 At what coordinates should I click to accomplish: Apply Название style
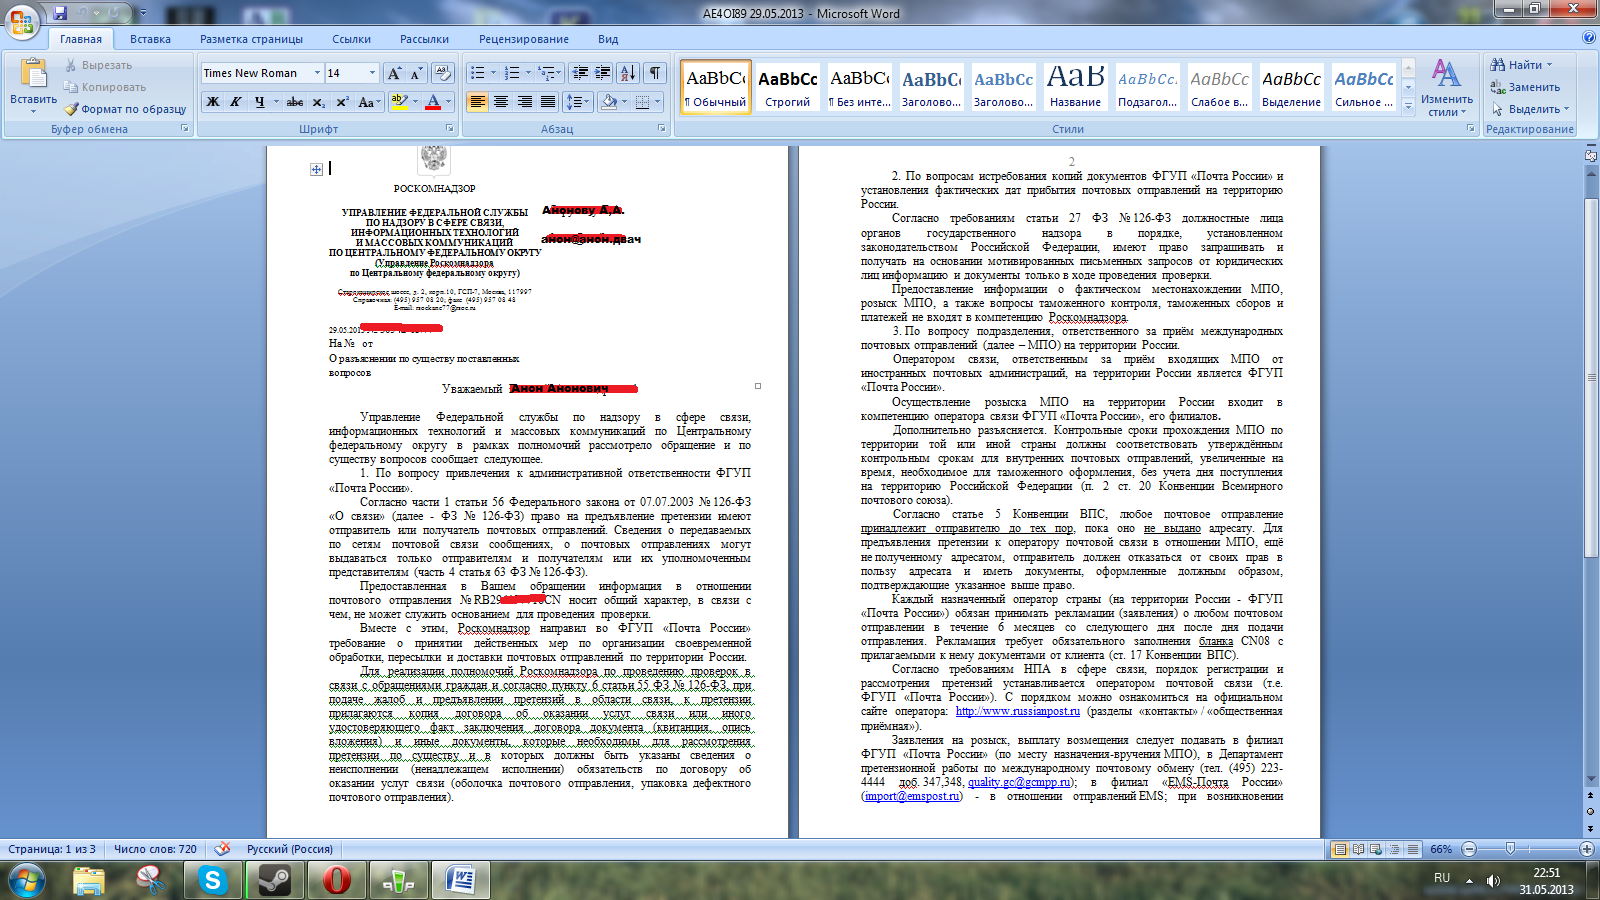pos(1075,87)
